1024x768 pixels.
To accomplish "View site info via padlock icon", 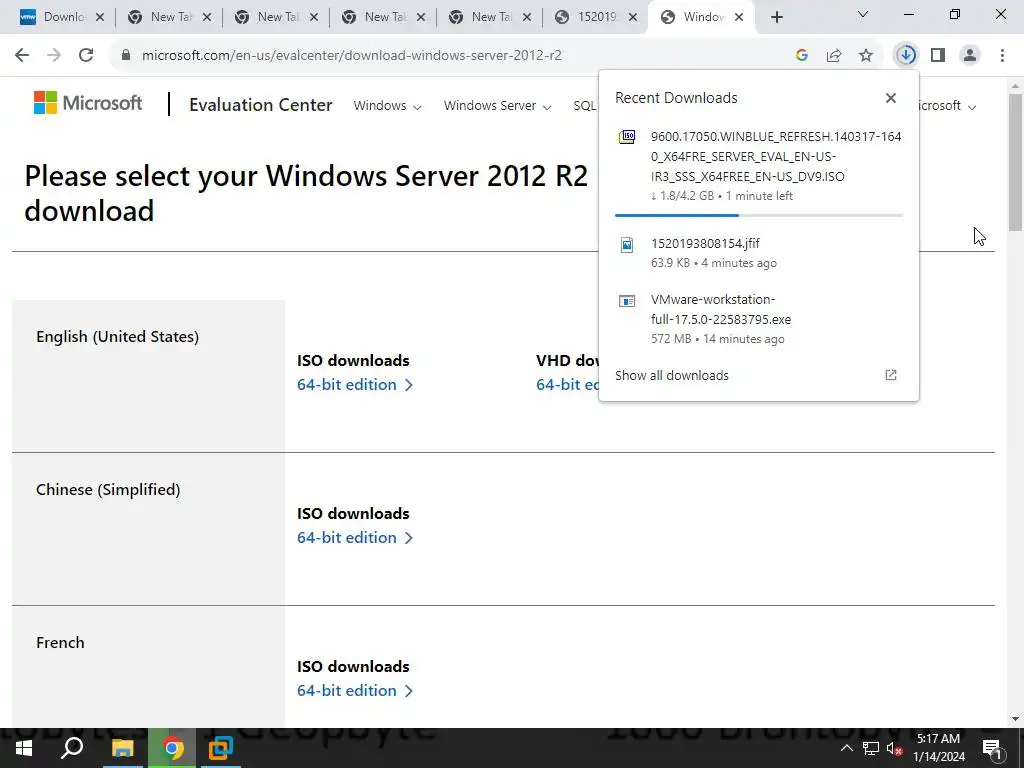I will [126, 56].
